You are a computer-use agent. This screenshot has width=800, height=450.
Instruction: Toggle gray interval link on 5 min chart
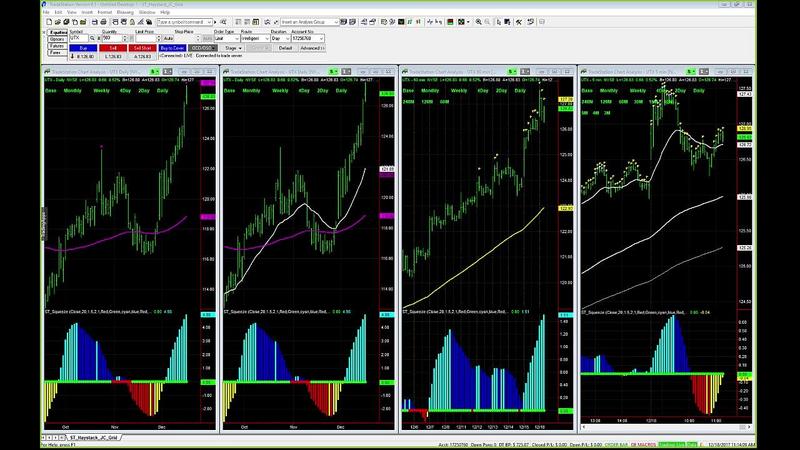[704, 71]
